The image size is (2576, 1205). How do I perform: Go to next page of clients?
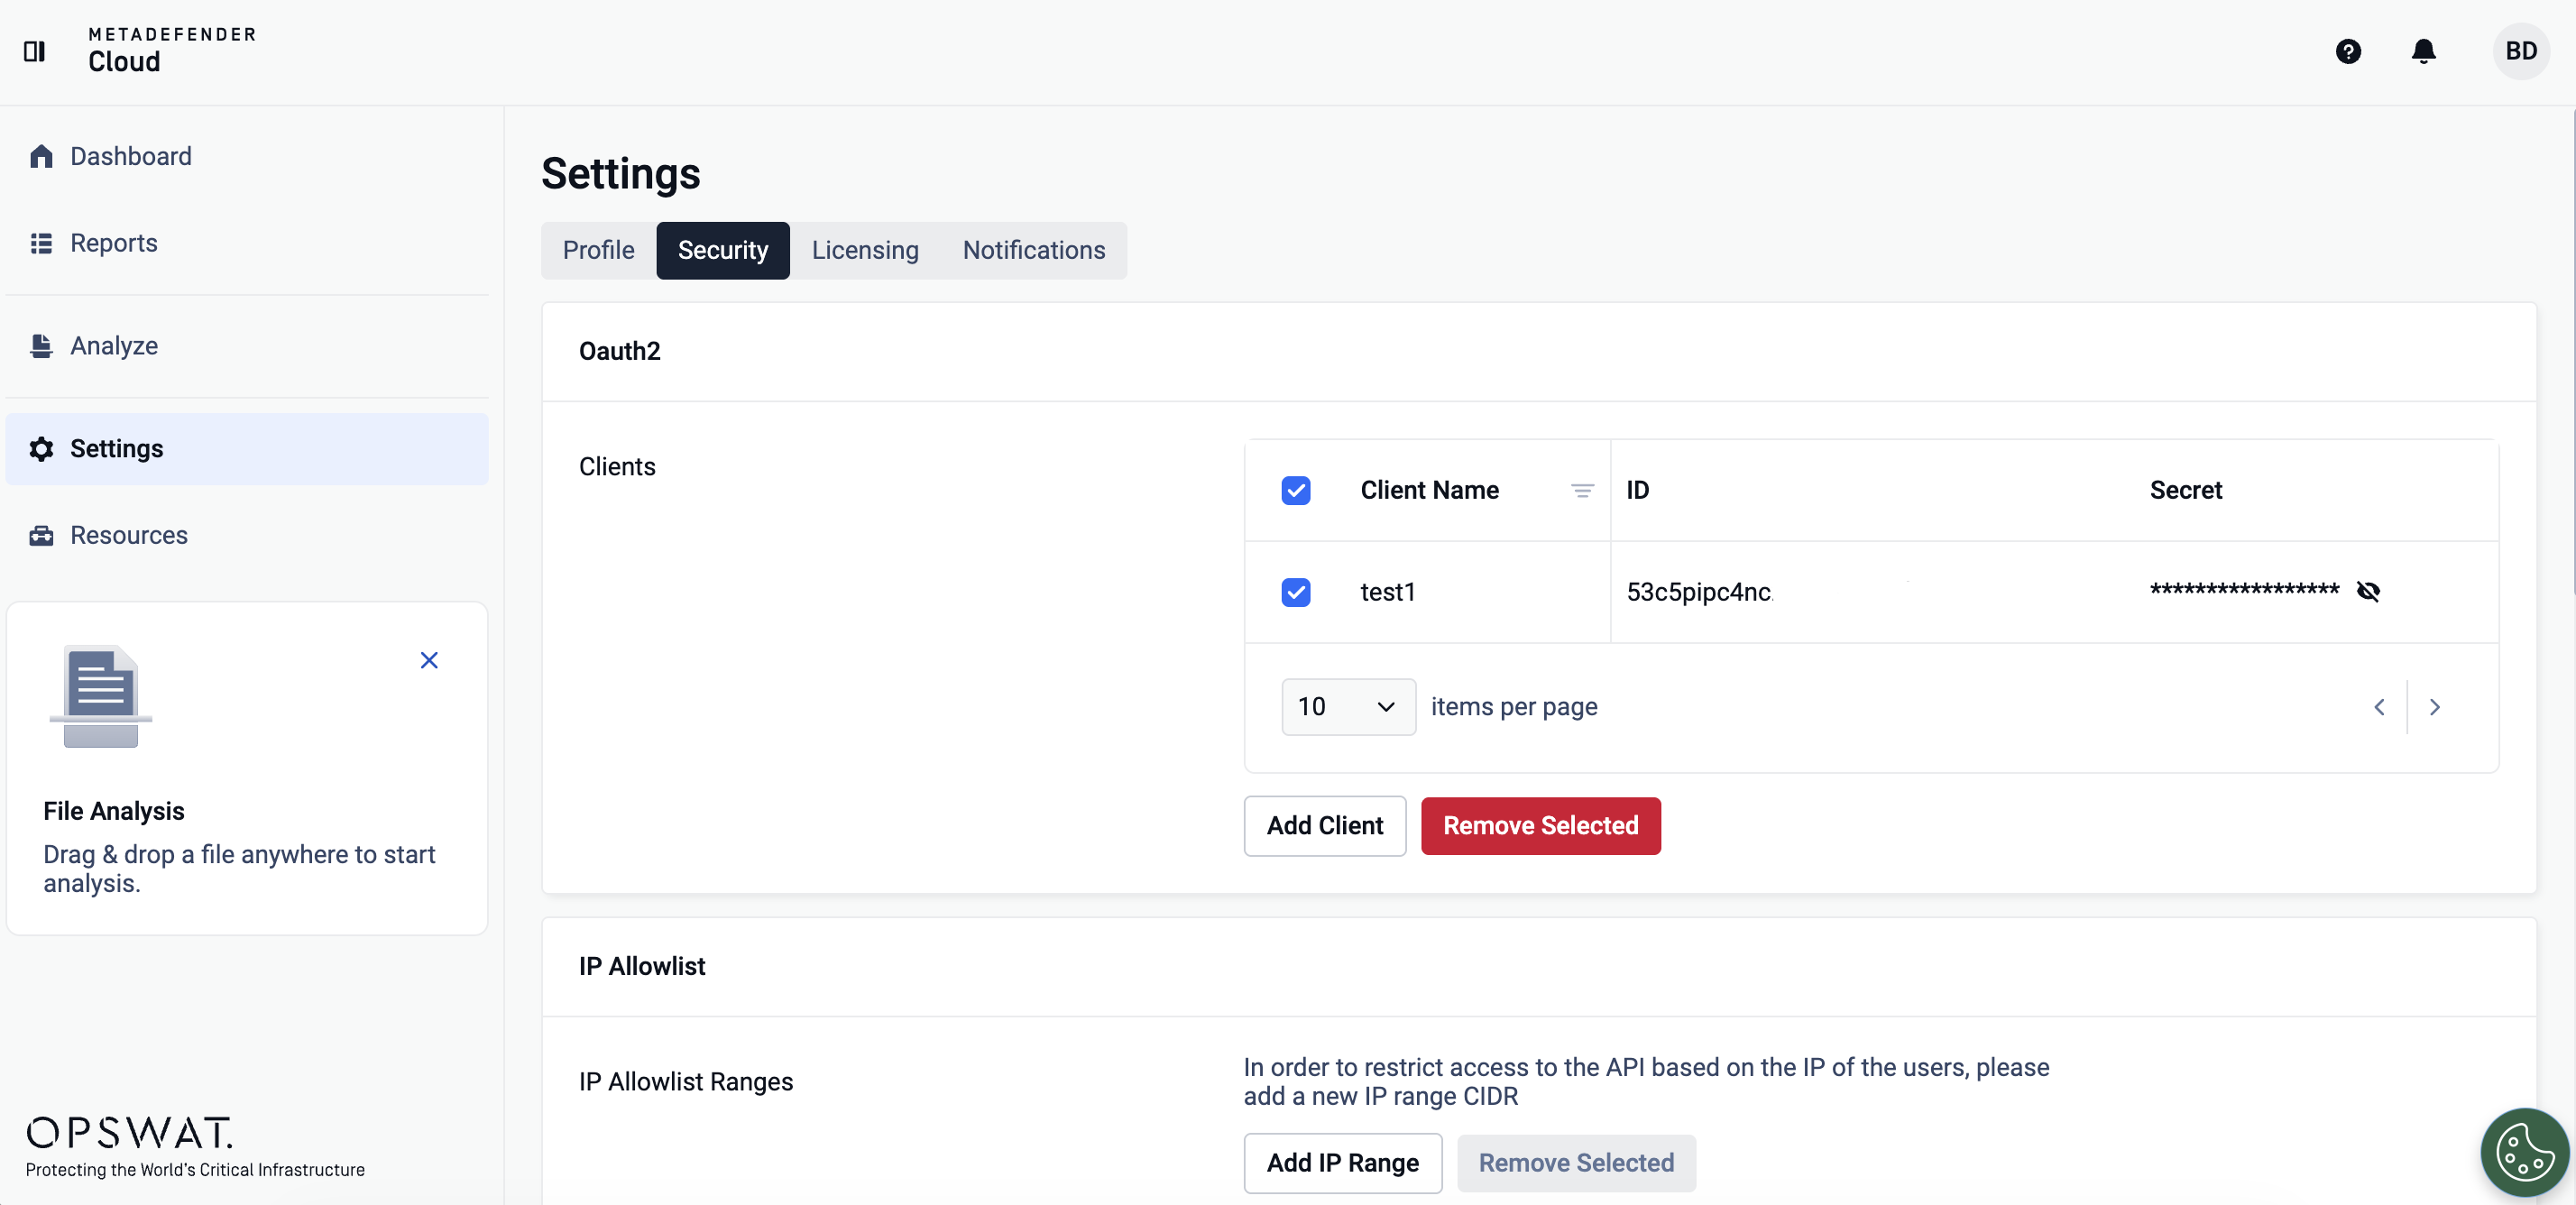click(x=2434, y=707)
